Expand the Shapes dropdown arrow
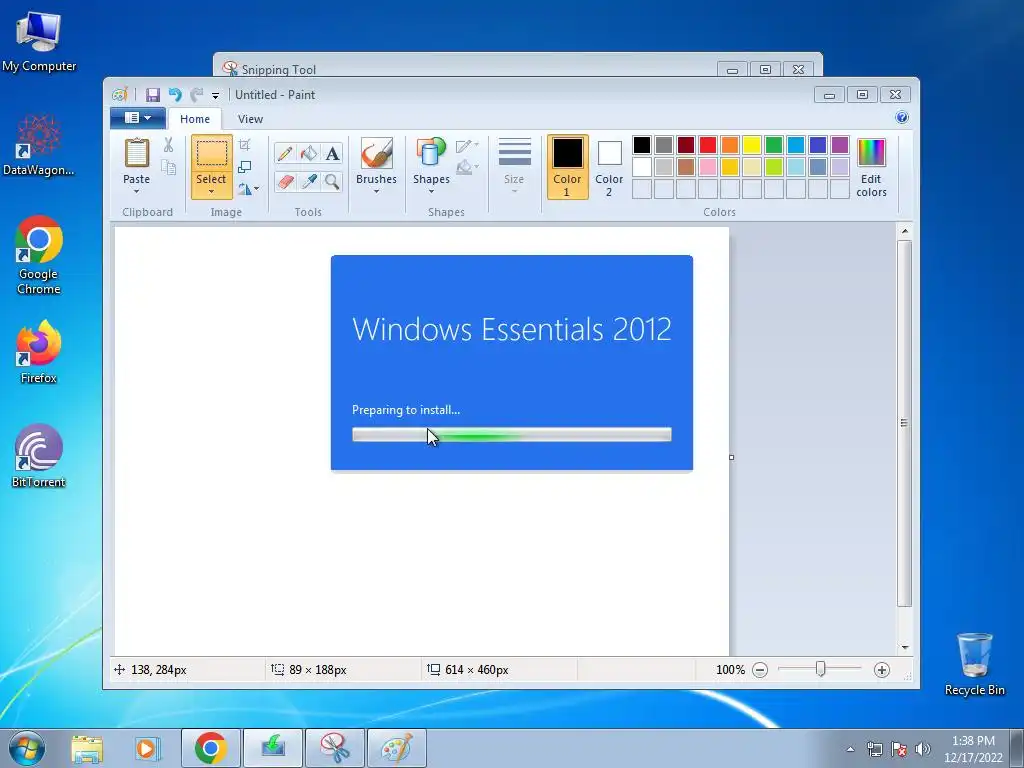 click(x=431, y=192)
